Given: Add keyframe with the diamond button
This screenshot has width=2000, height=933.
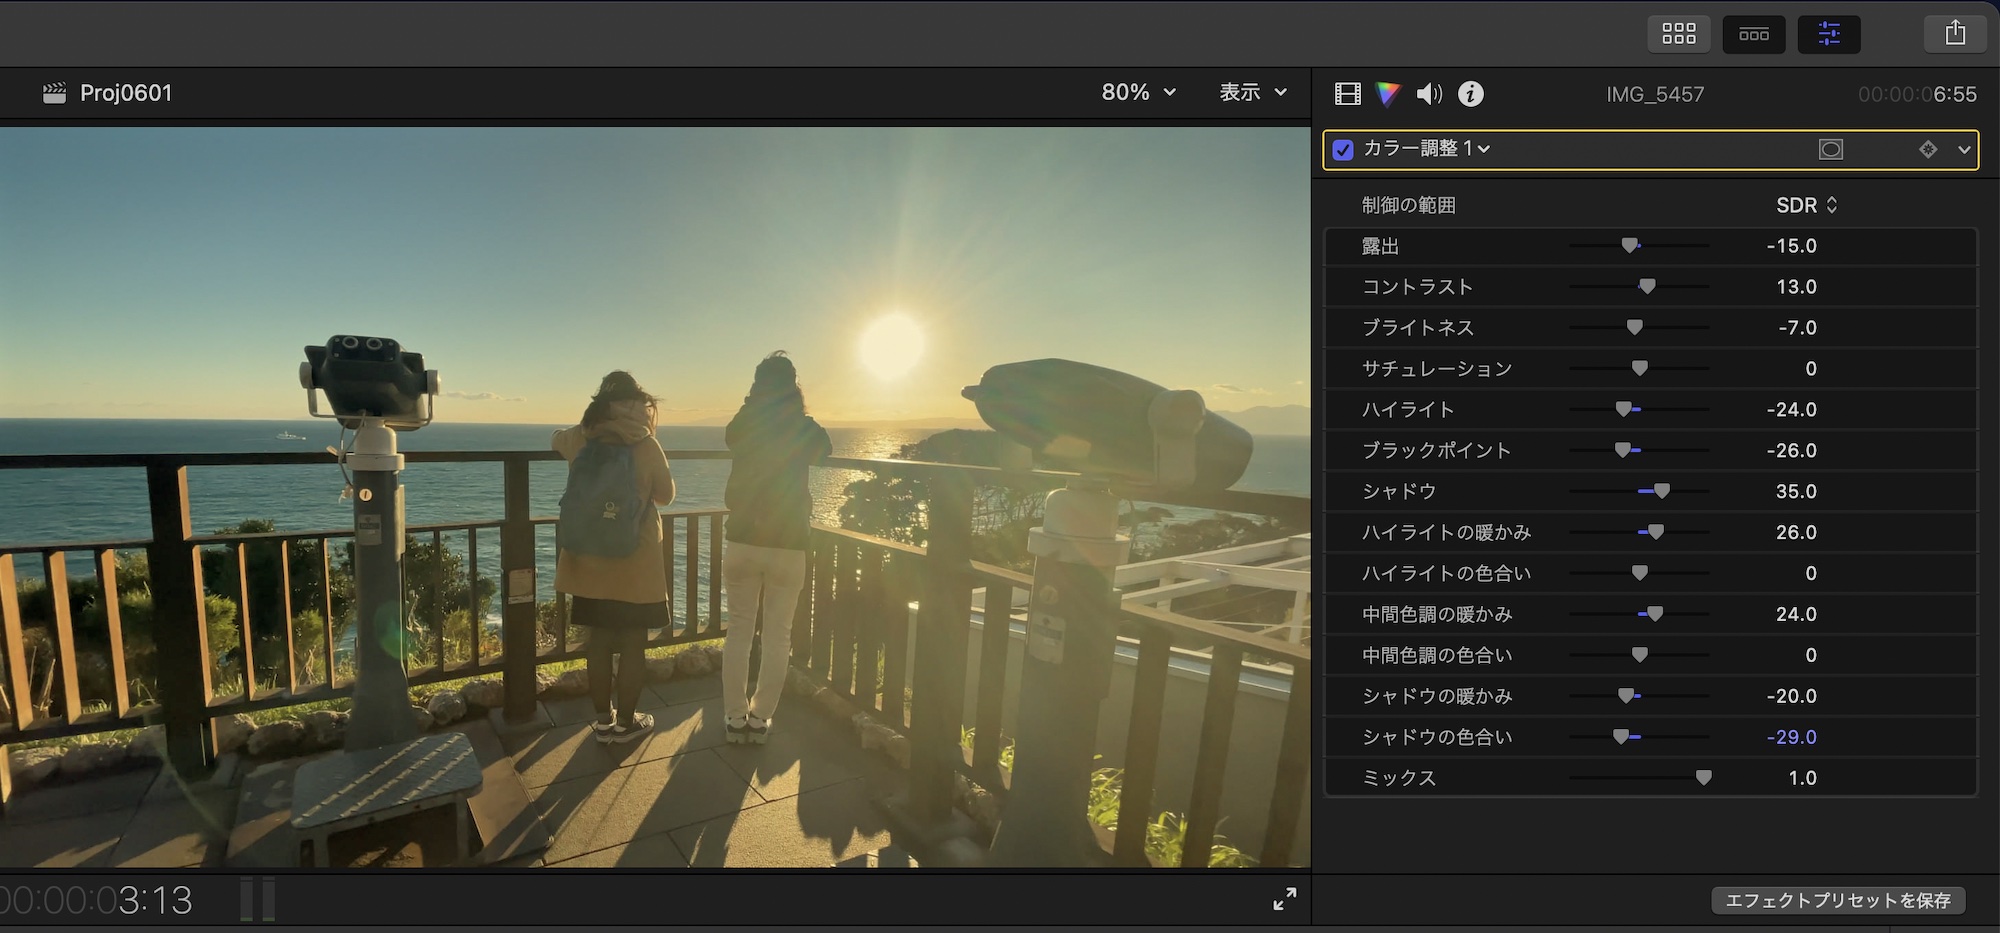Looking at the screenshot, I should click(1928, 149).
